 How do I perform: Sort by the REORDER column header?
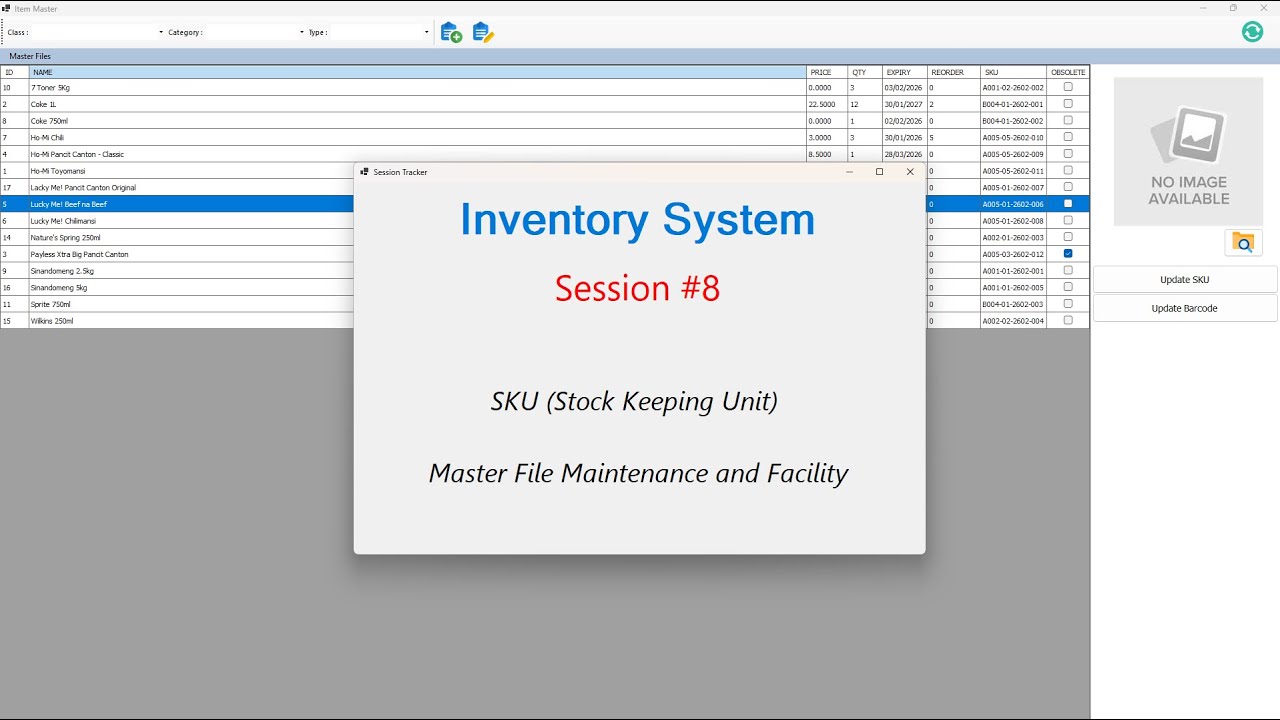point(953,72)
